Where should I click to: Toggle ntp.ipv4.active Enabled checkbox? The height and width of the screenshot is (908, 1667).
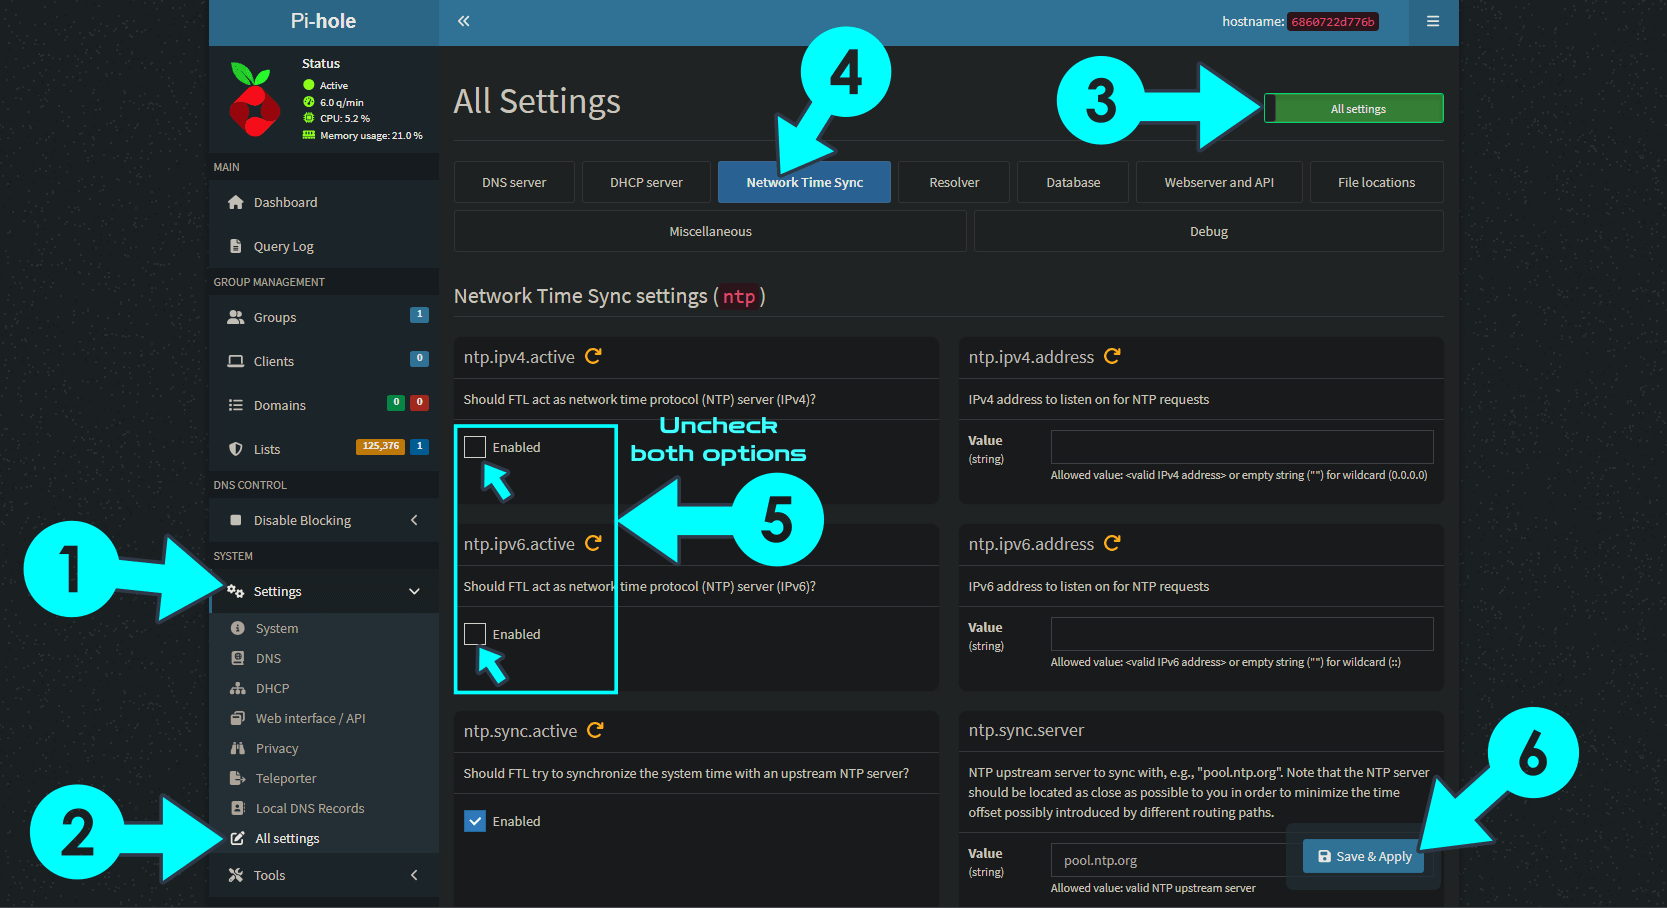pos(475,447)
